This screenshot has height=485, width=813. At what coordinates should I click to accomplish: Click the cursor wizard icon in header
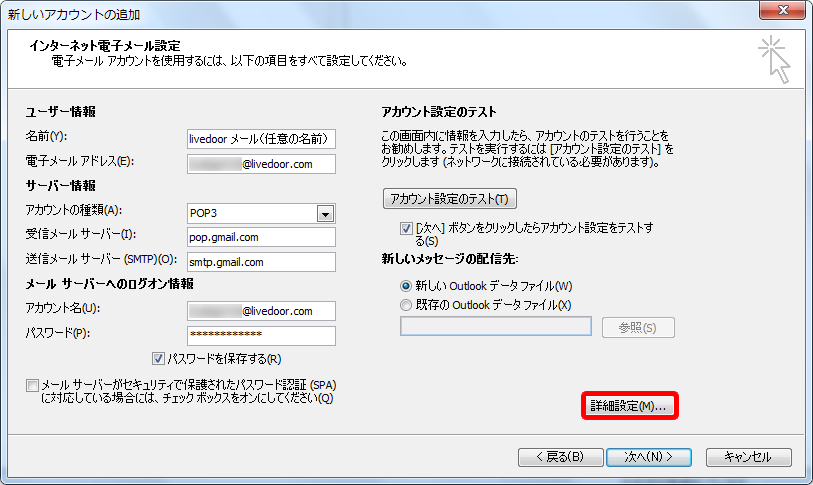coord(774,59)
